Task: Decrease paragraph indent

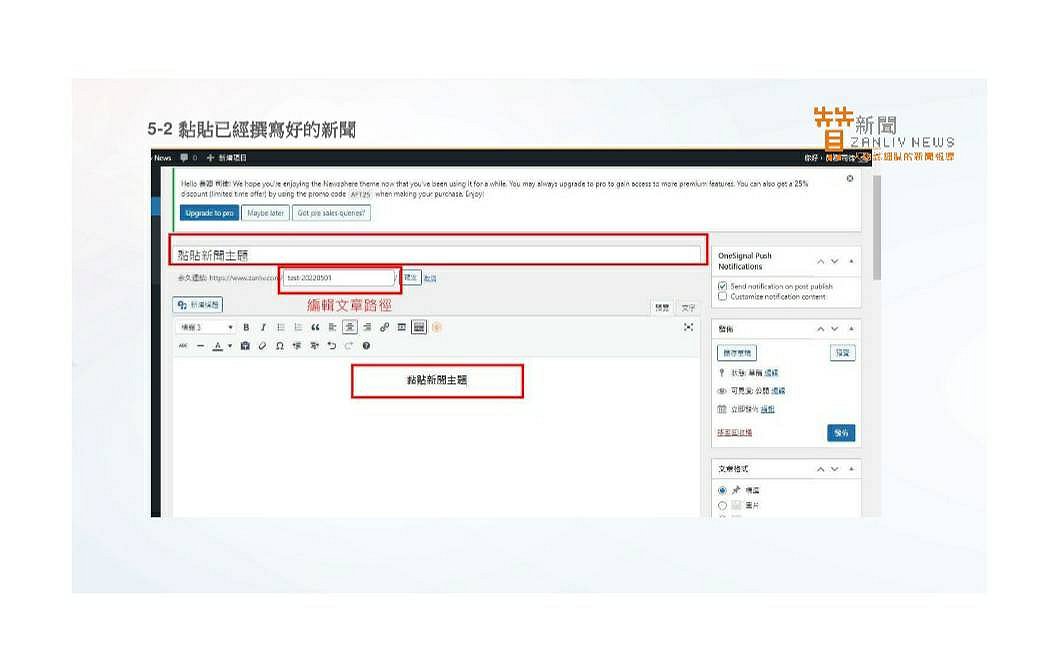Action: click(297, 346)
